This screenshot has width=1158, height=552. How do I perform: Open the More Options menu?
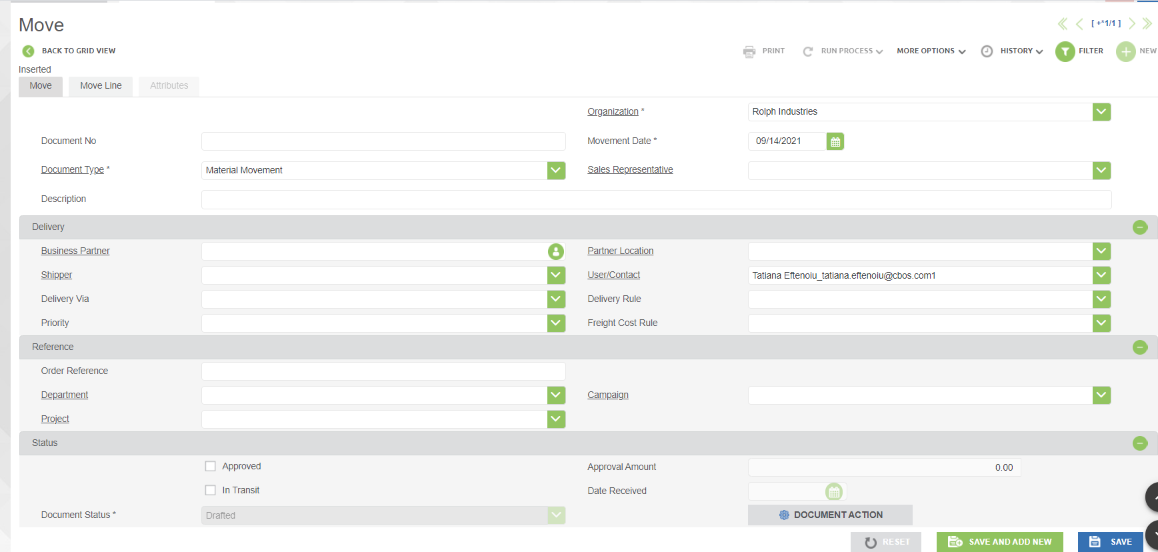pos(930,51)
